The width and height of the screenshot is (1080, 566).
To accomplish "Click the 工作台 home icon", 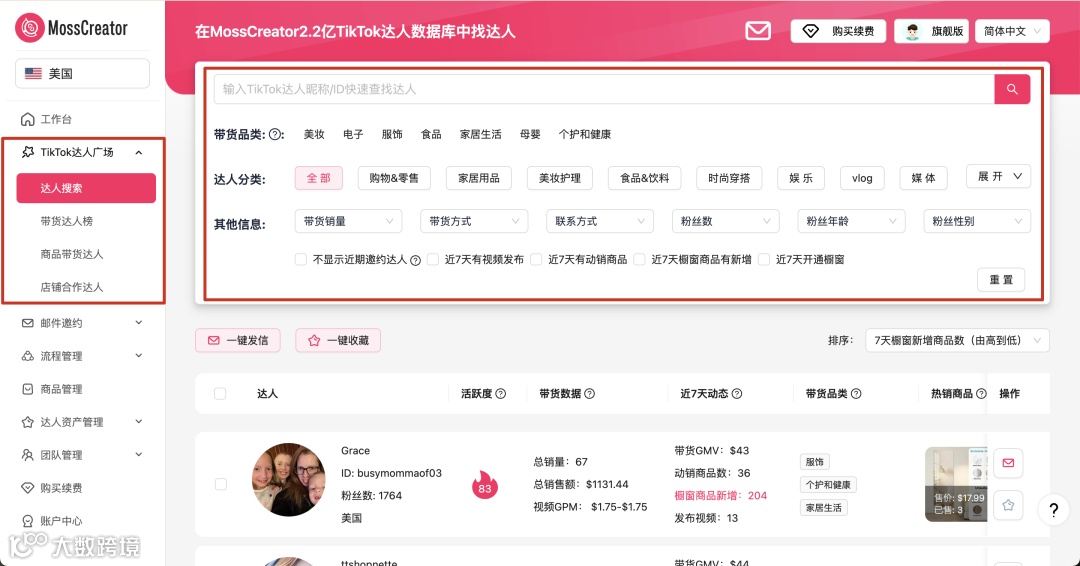I will pyautogui.click(x=28, y=119).
